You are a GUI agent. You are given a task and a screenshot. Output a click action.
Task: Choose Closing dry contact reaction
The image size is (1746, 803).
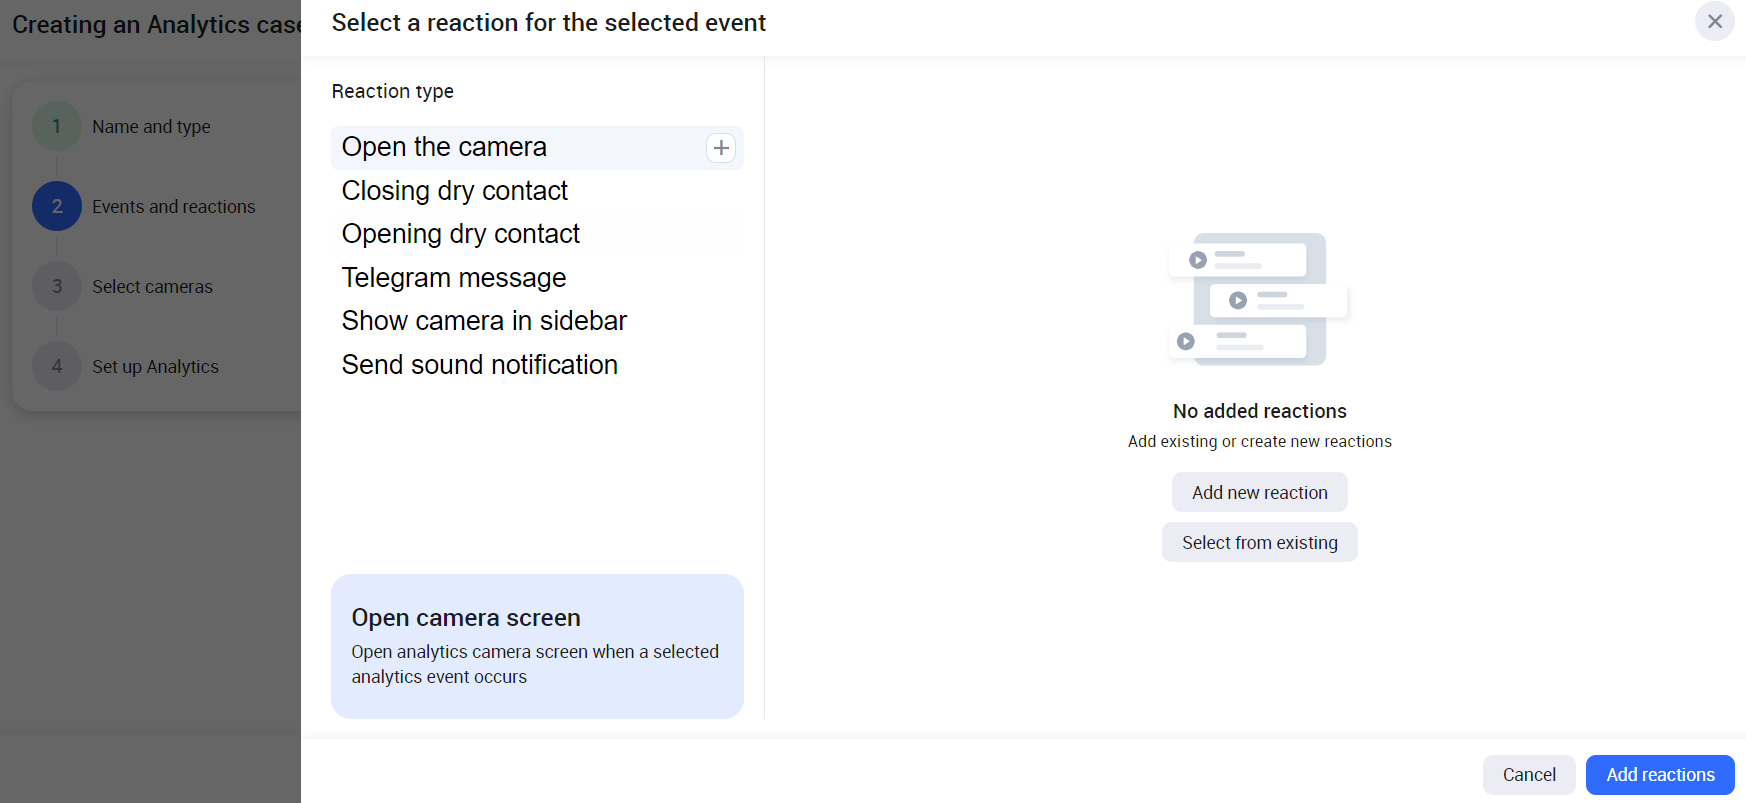pos(454,191)
